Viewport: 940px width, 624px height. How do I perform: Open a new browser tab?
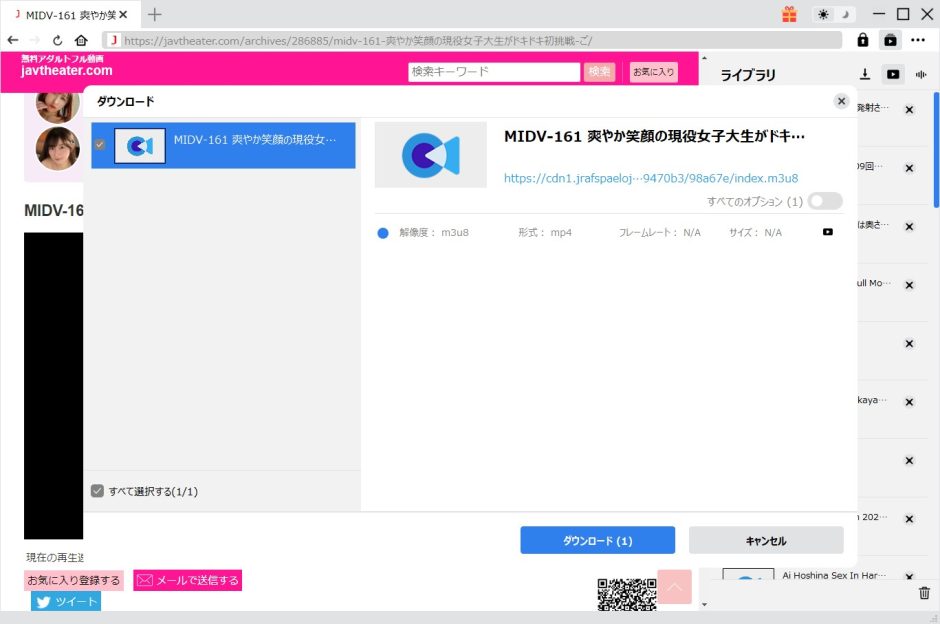(154, 15)
